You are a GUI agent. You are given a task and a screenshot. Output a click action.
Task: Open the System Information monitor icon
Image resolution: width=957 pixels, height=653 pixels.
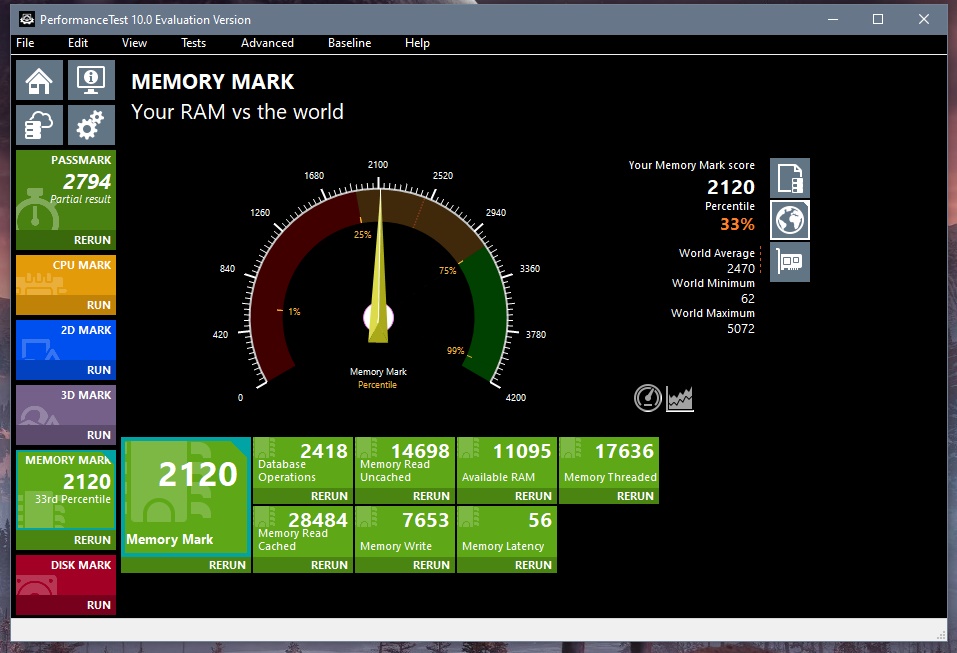click(91, 80)
